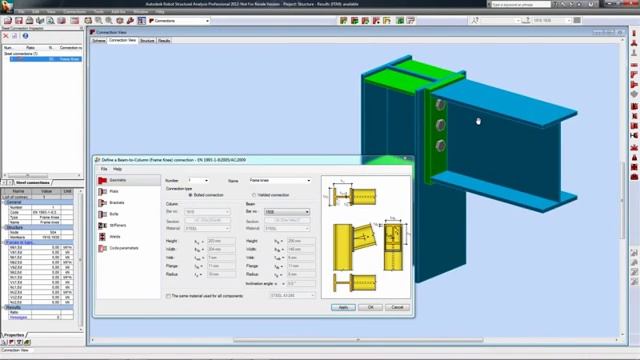Select the Steel connections tab under the inspector
The width and height of the screenshot is (640, 360).
[x=32, y=183]
